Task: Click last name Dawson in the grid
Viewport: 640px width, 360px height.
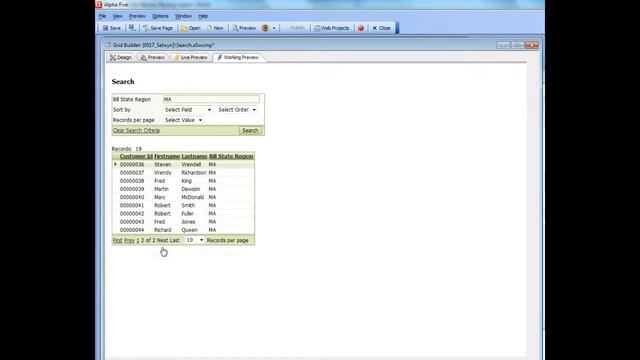Action: [191, 189]
